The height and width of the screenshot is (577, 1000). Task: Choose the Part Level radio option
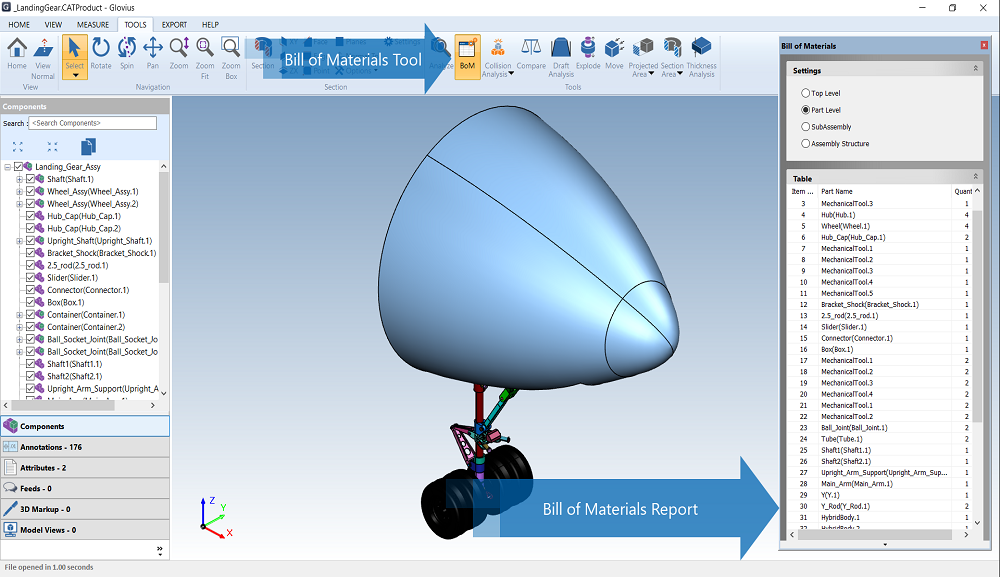[805, 110]
